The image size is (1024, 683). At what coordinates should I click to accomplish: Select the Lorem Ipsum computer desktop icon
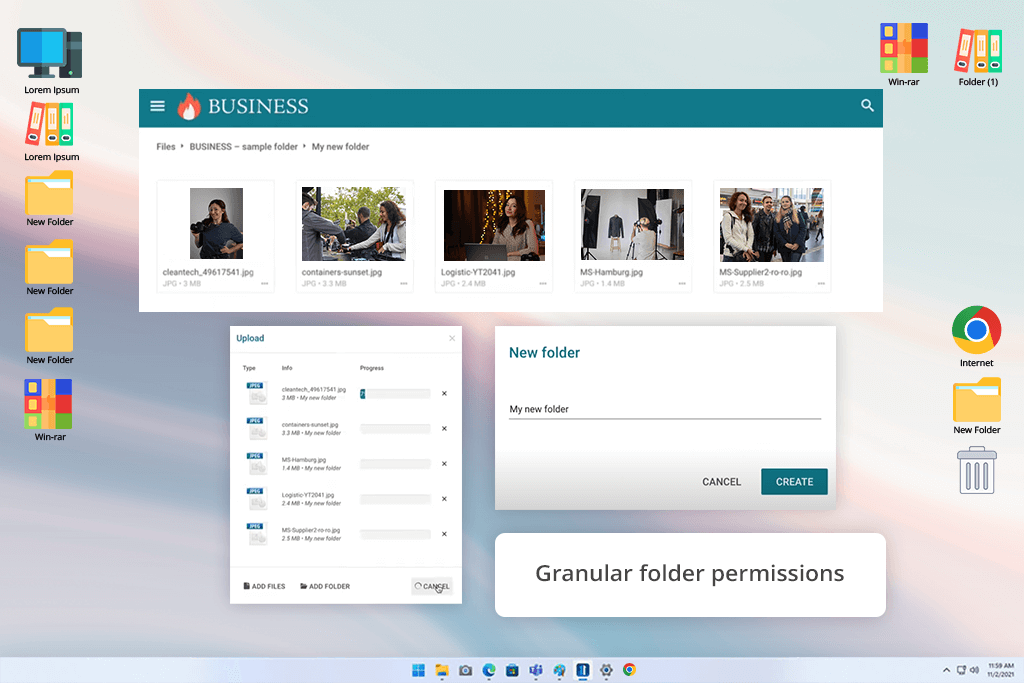51,61
